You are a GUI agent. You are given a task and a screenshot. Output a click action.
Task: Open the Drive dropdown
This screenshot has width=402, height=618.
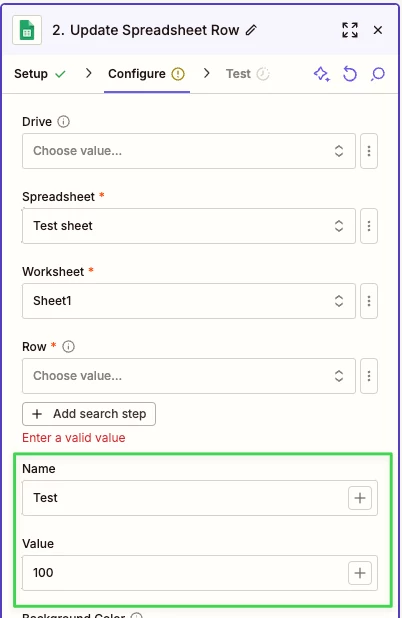click(189, 151)
